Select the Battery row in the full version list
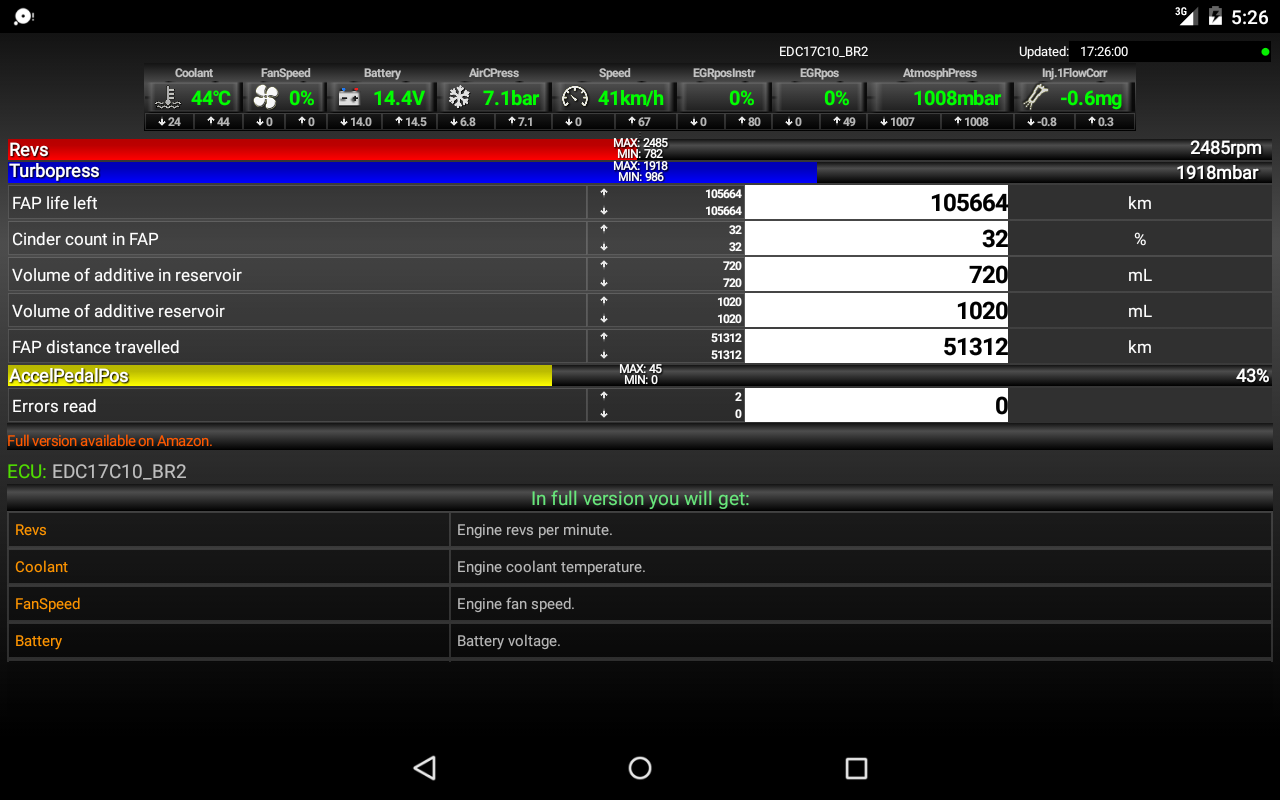The image size is (1280, 800). 640,641
